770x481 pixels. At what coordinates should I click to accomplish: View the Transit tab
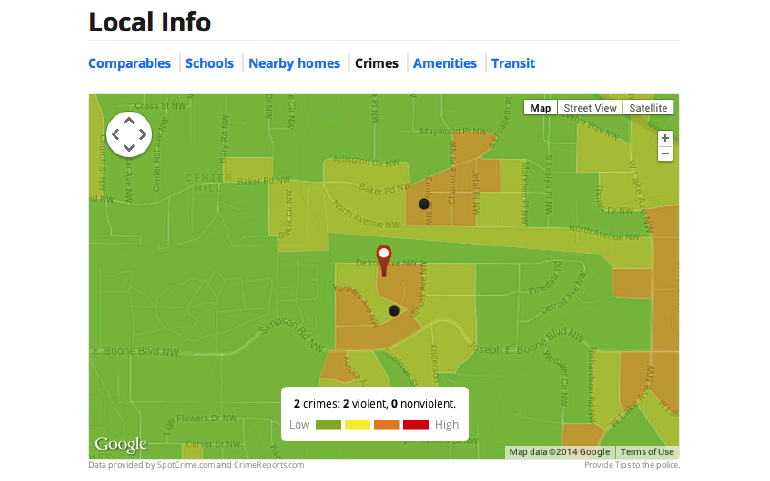513,63
